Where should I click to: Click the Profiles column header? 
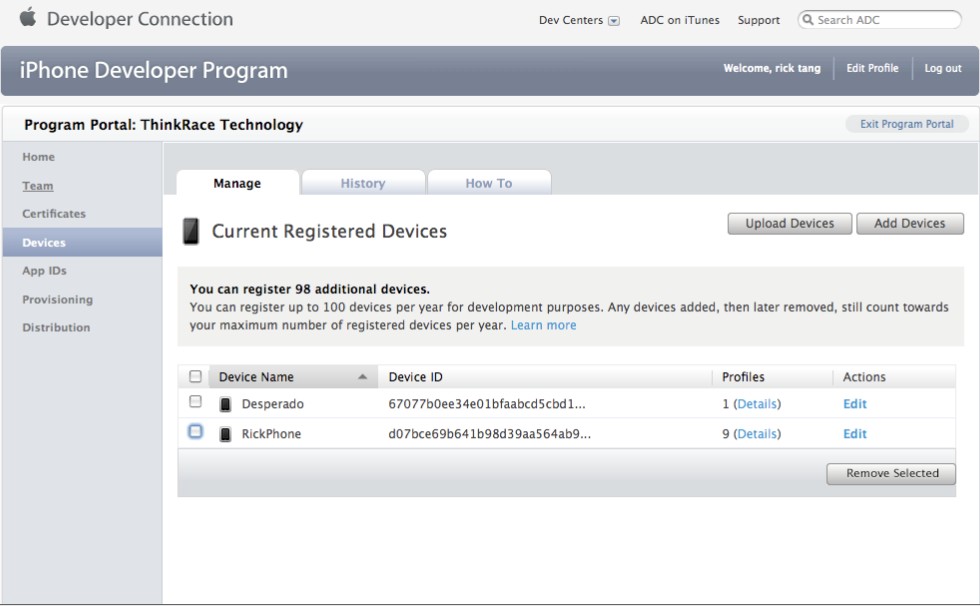[x=743, y=377]
